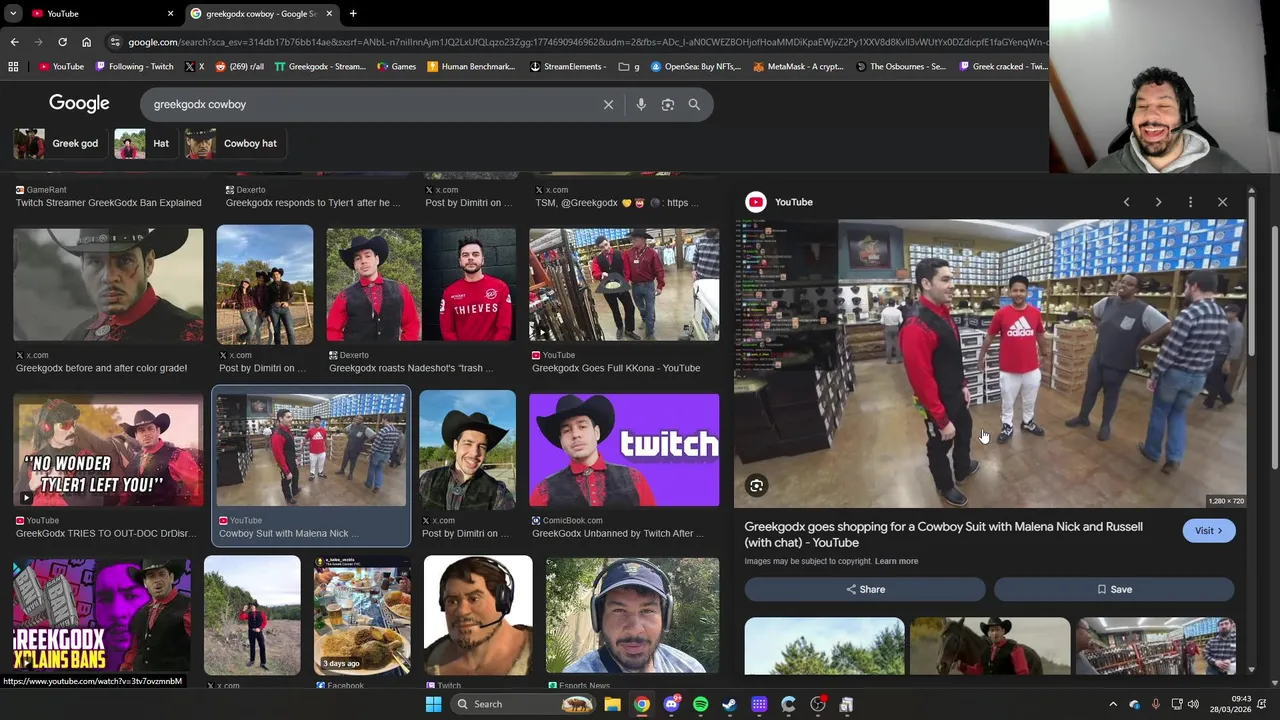Open Chrome home page button

tap(86, 42)
